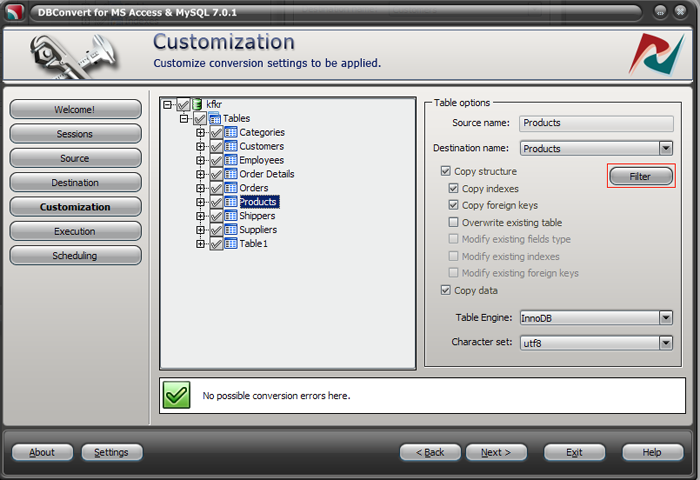The width and height of the screenshot is (700, 480).
Task: Collapse the kfkr database node
Action: (x=167, y=105)
